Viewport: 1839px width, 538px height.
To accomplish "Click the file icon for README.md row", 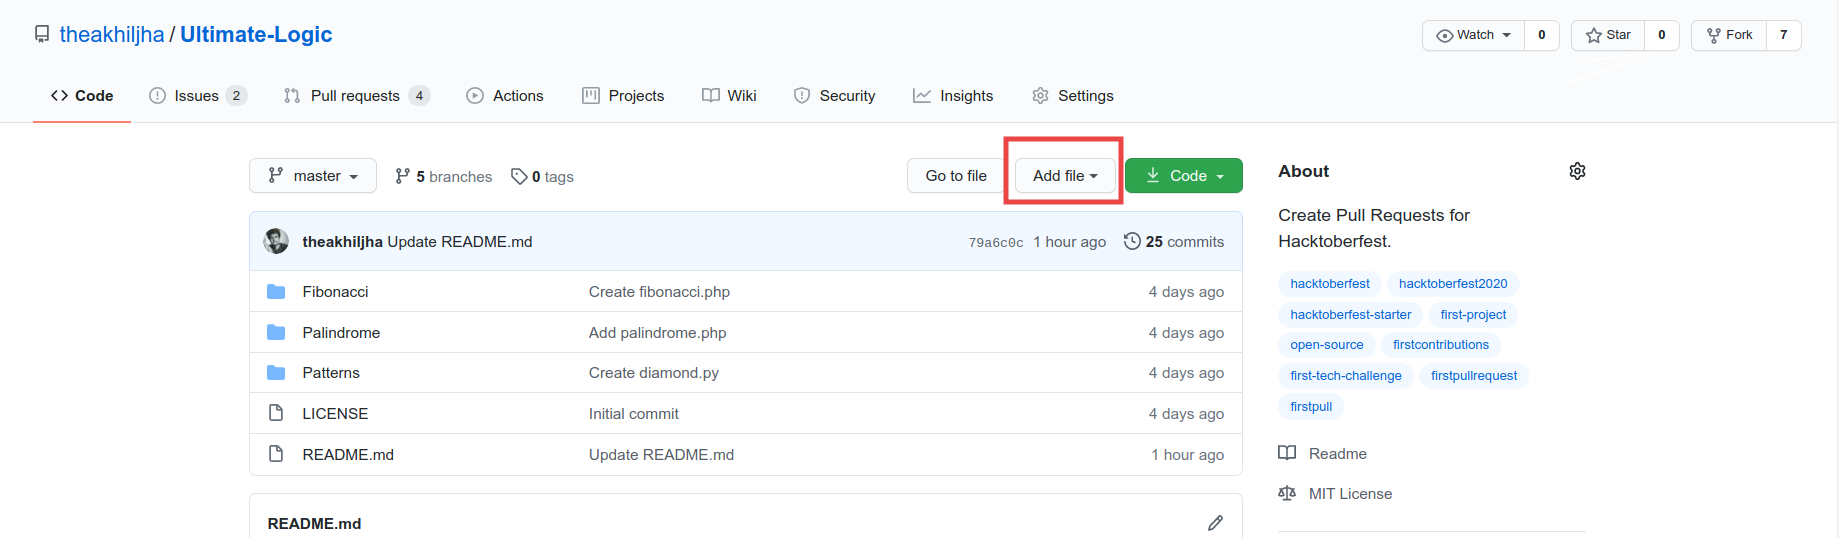I will 276,454.
